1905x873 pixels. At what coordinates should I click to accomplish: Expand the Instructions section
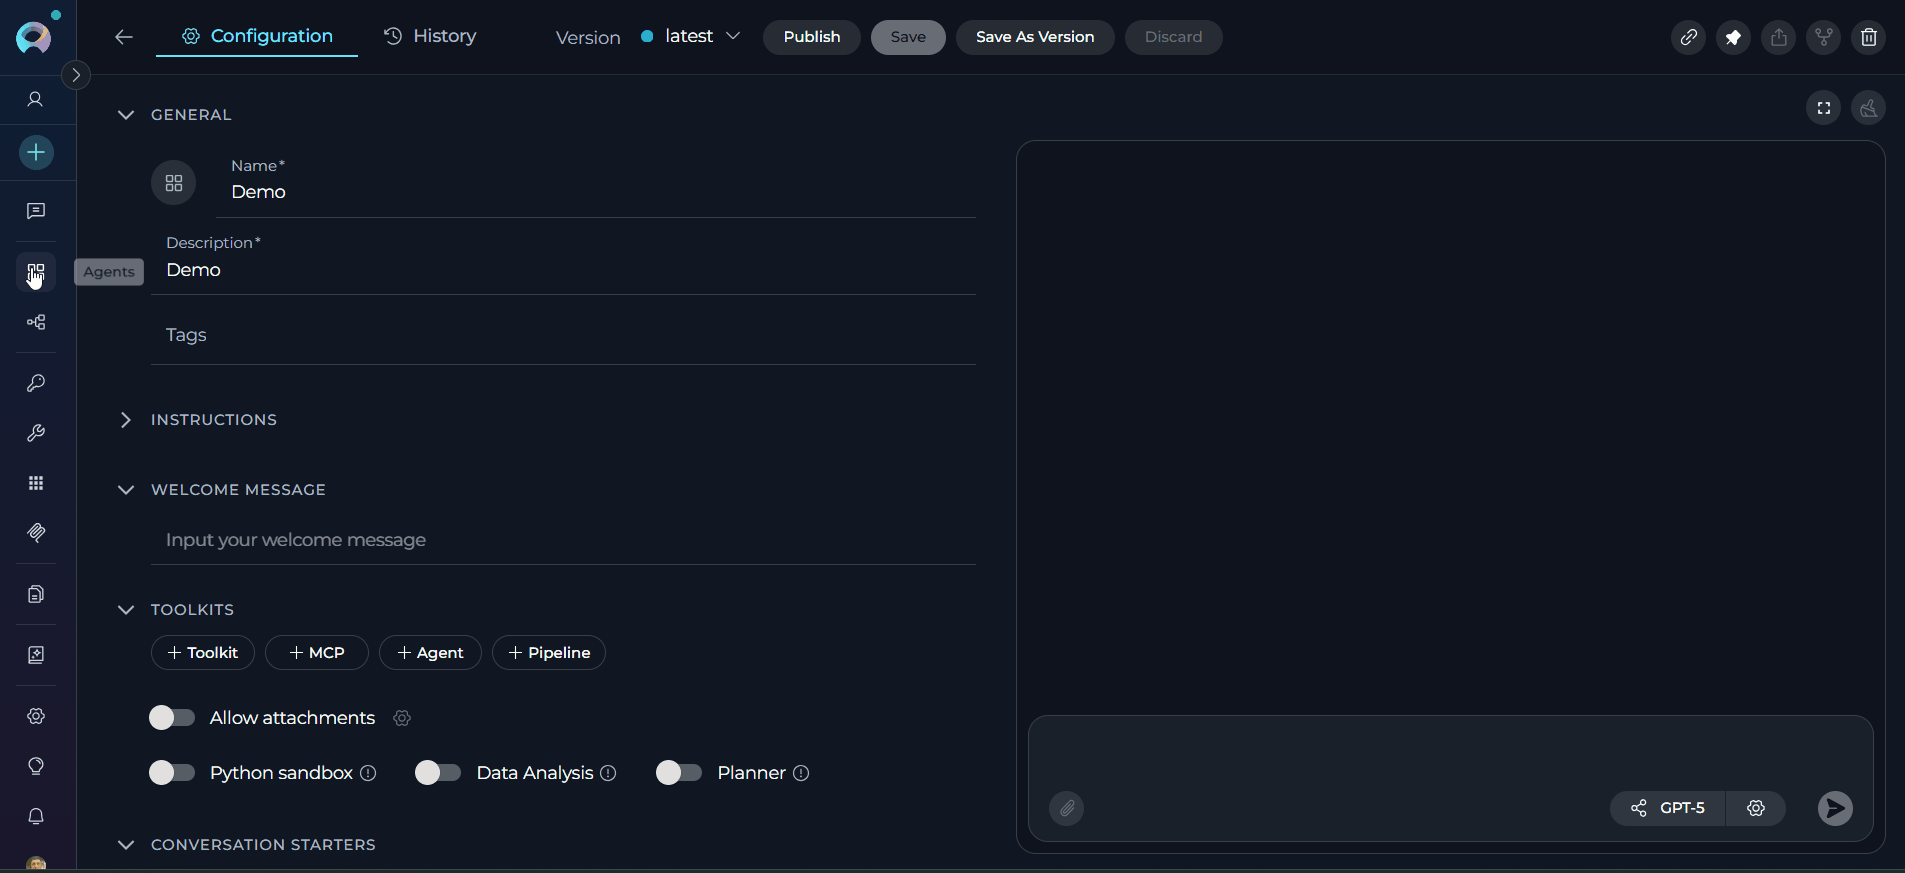126,420
